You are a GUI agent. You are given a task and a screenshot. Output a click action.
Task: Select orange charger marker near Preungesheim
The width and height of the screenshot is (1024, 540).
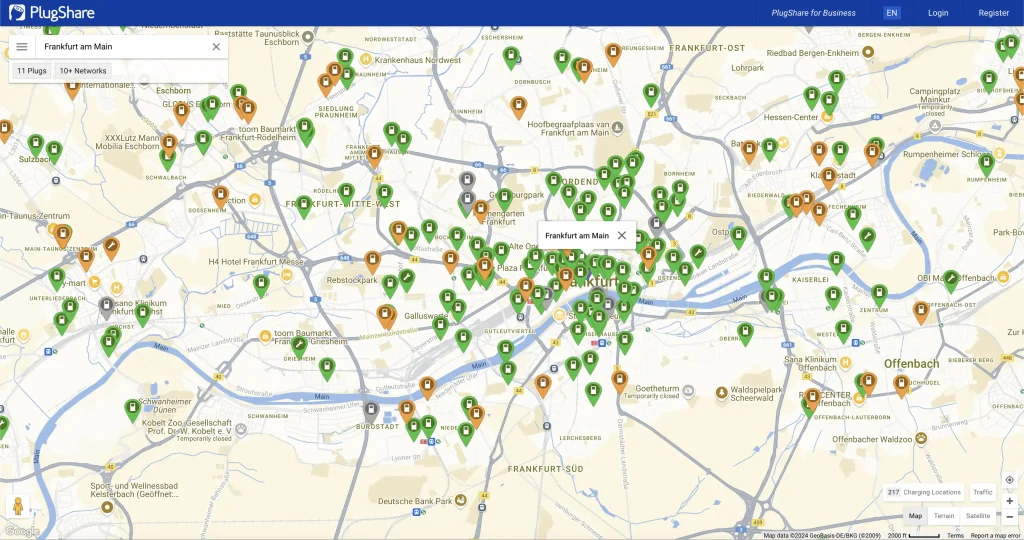613,52
